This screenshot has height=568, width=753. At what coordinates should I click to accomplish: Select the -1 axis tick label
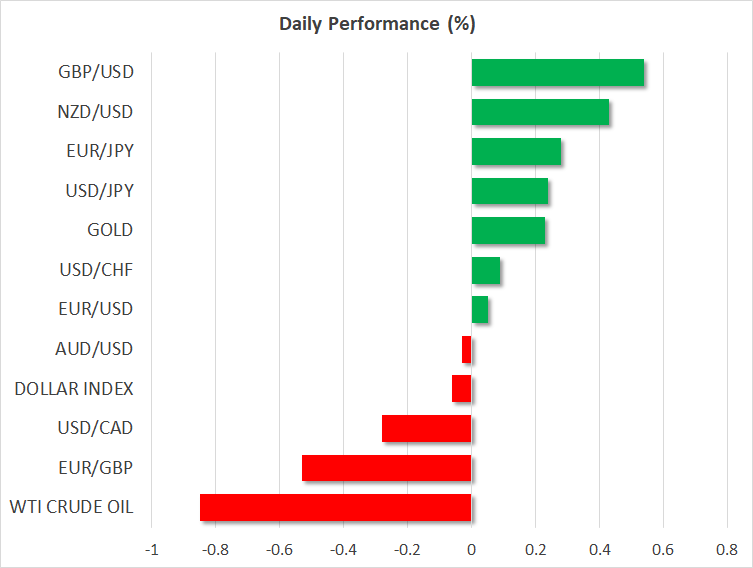[x=151, y=549]
